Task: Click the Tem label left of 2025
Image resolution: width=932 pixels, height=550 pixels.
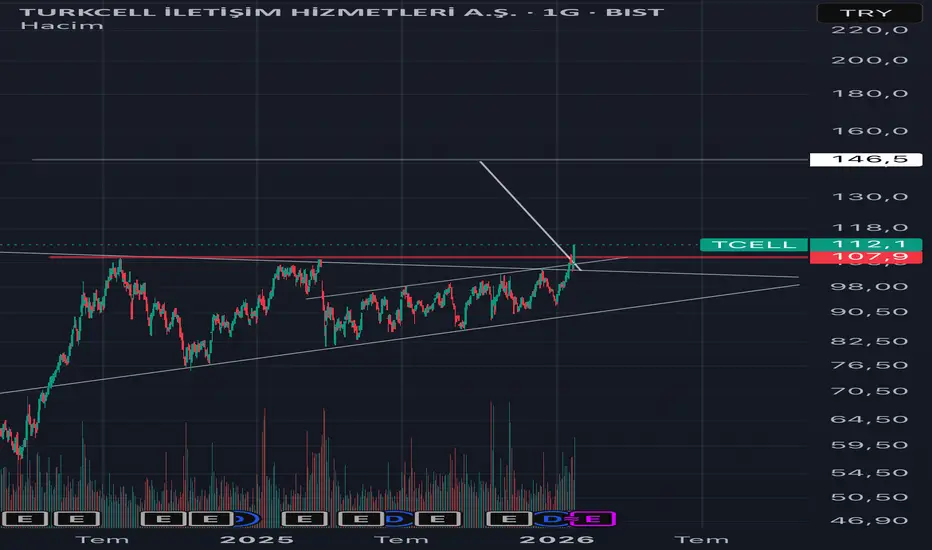Action: coord(102,540)
